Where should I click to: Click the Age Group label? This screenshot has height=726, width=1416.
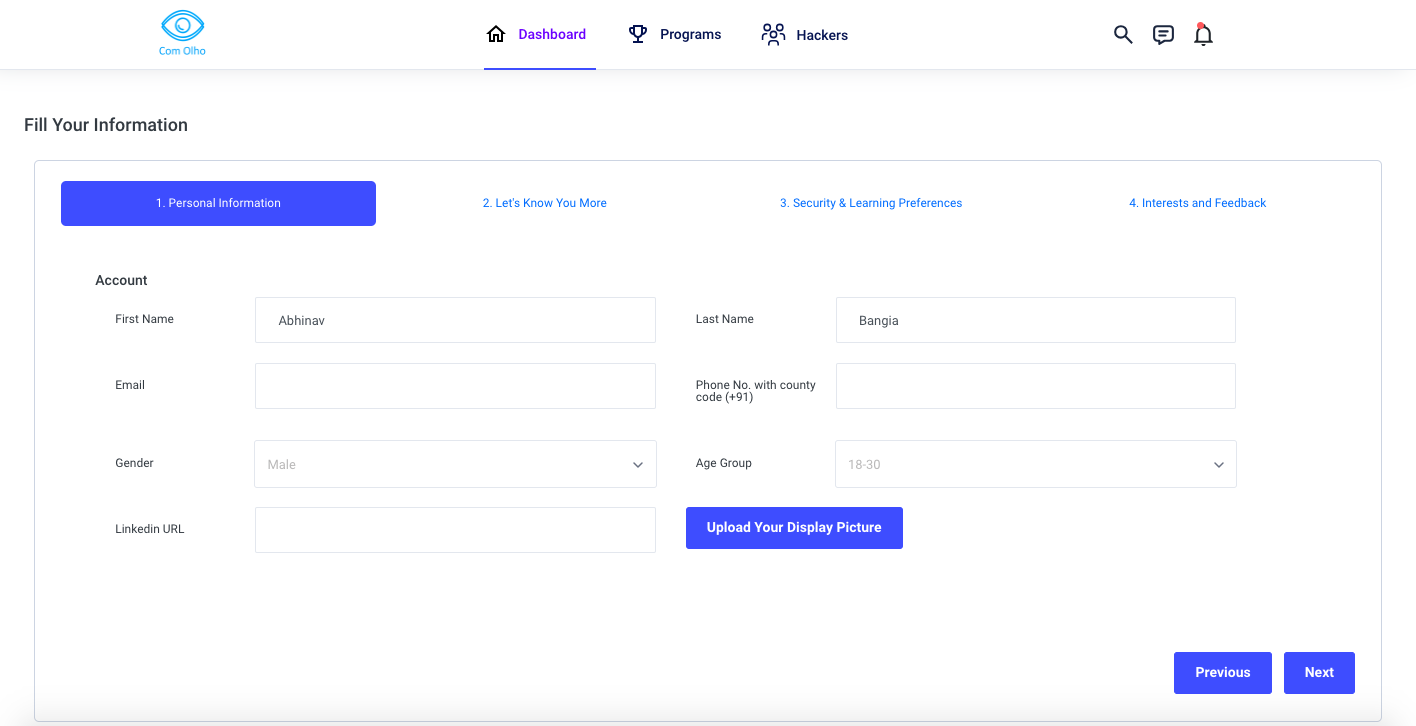click(724, 463)
